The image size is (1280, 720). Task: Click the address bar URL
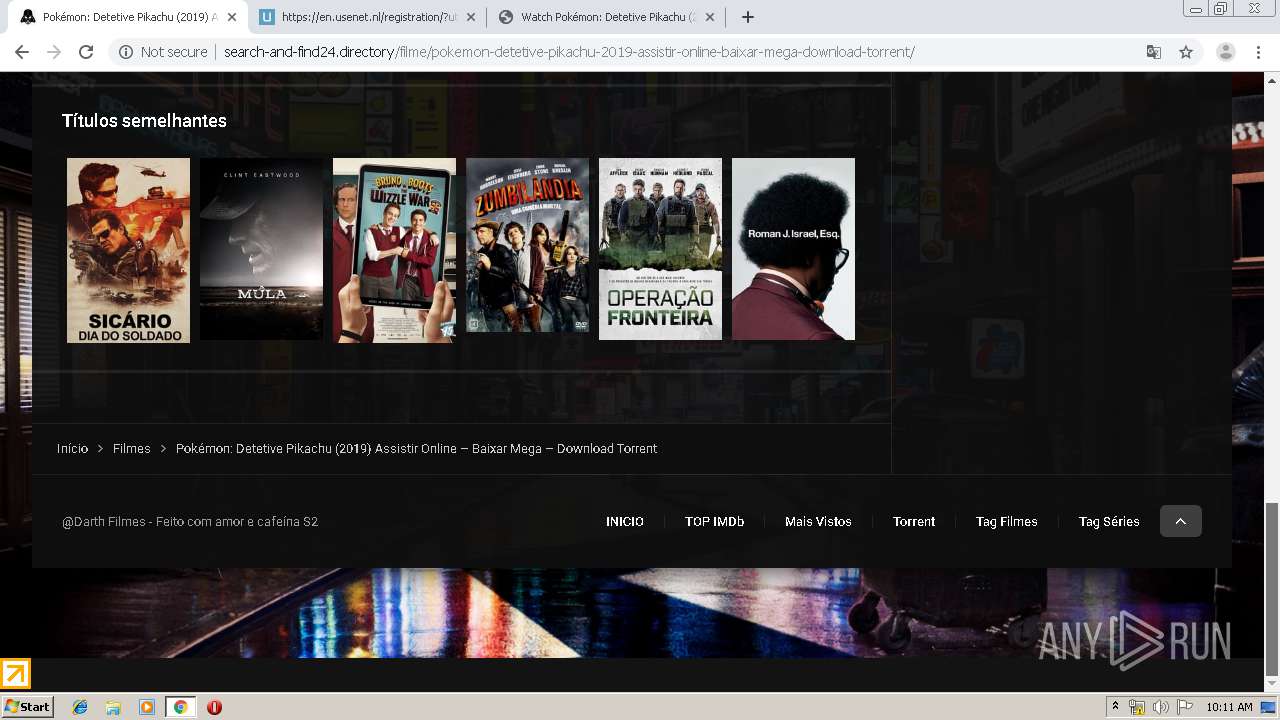click(569, 52)
